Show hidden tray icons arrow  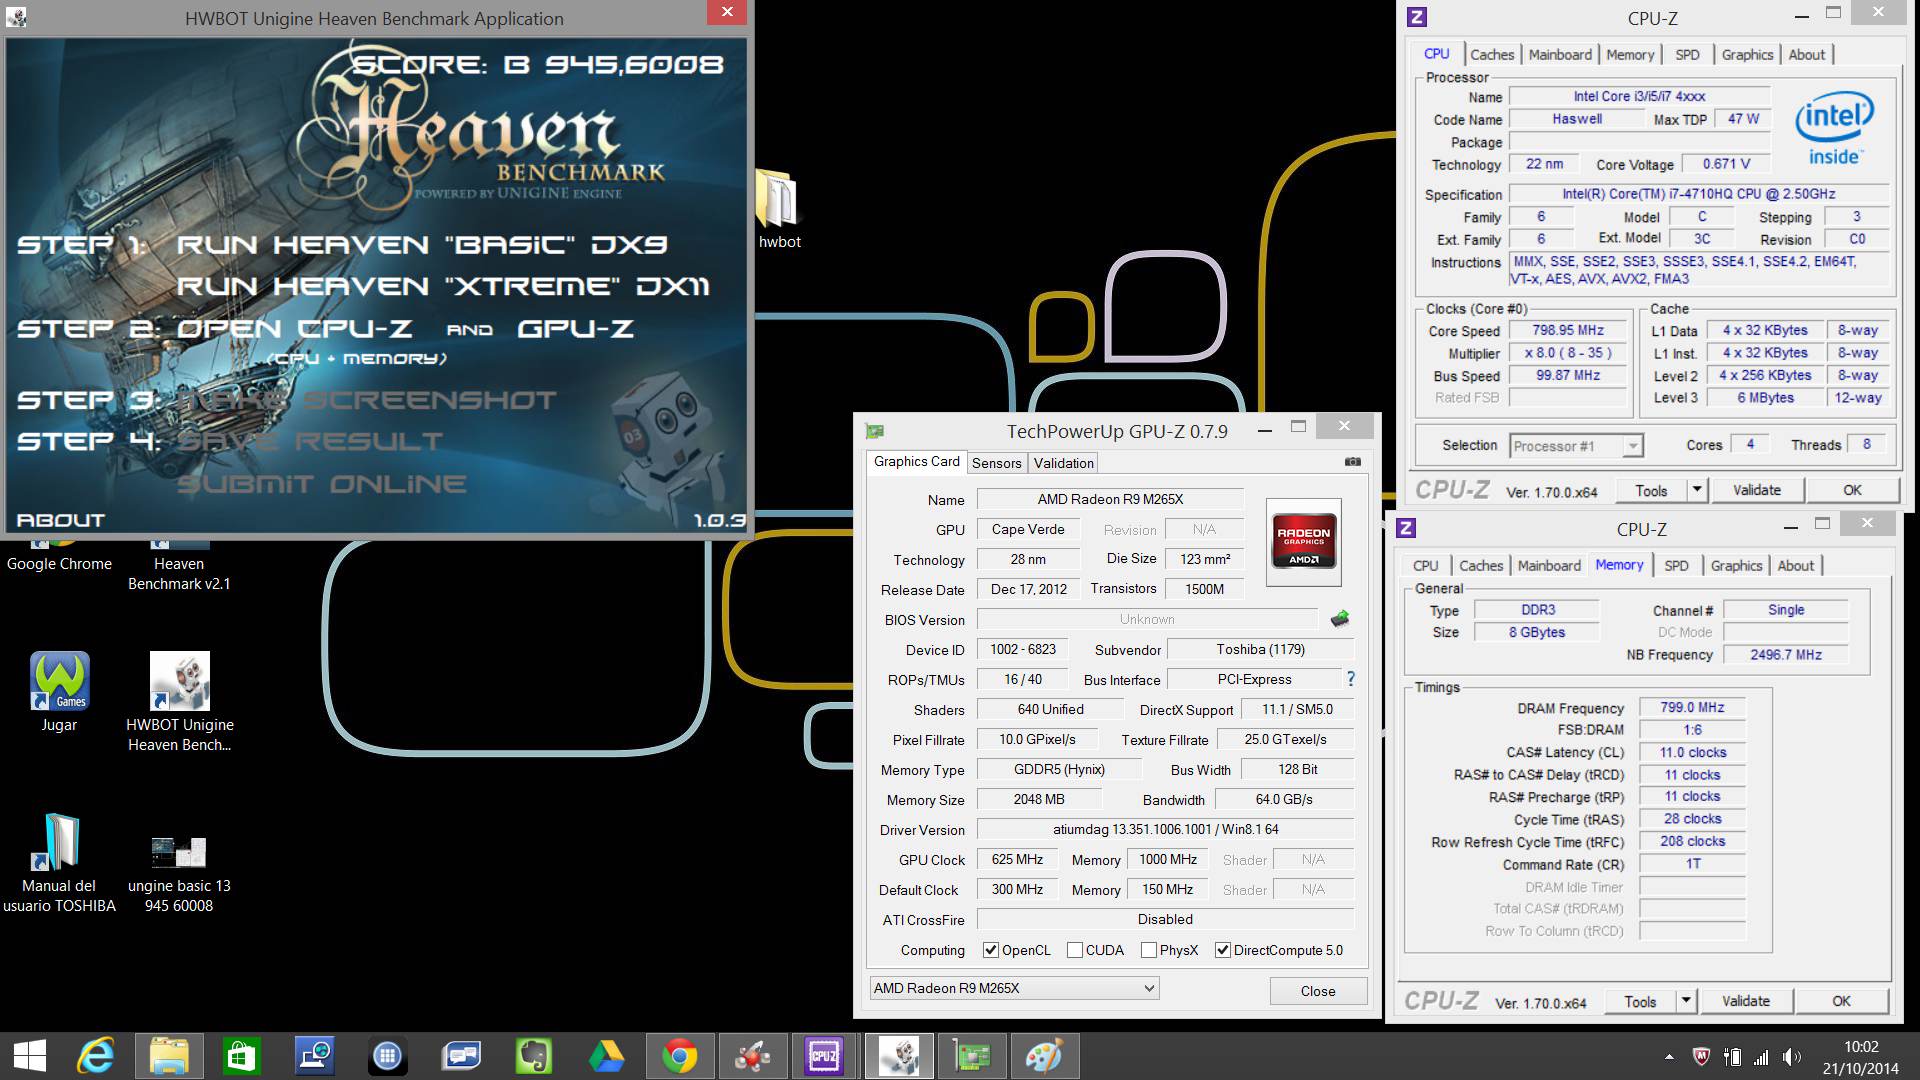1669,1057
